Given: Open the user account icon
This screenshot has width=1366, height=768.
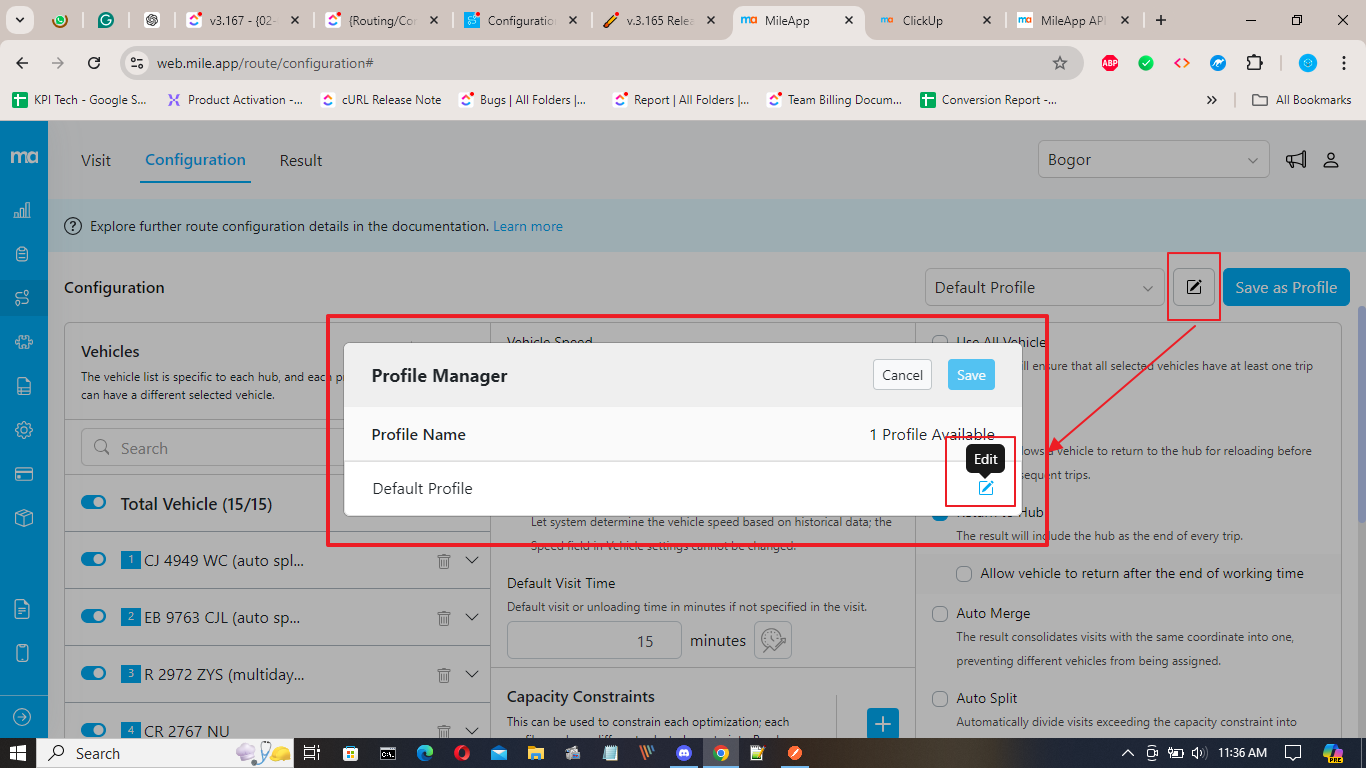Looking at the screenshot, I should click(x=1331, y=160).
